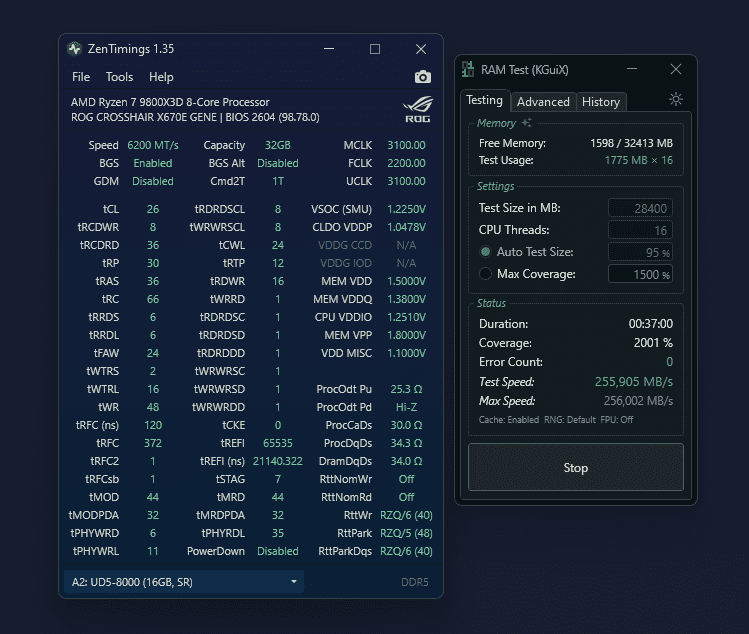Viewport: 749px width, 634px height.
Task: Select the Max Coverage radio button
Action: point(485,274)
